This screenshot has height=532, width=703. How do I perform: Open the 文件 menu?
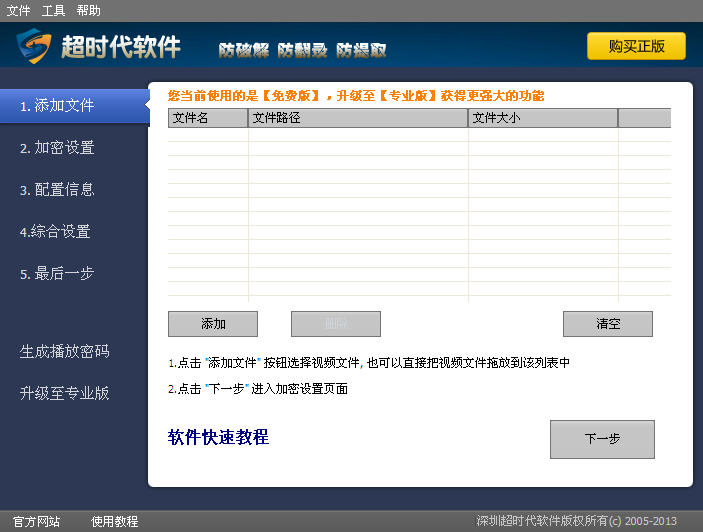tap(18, 10)
